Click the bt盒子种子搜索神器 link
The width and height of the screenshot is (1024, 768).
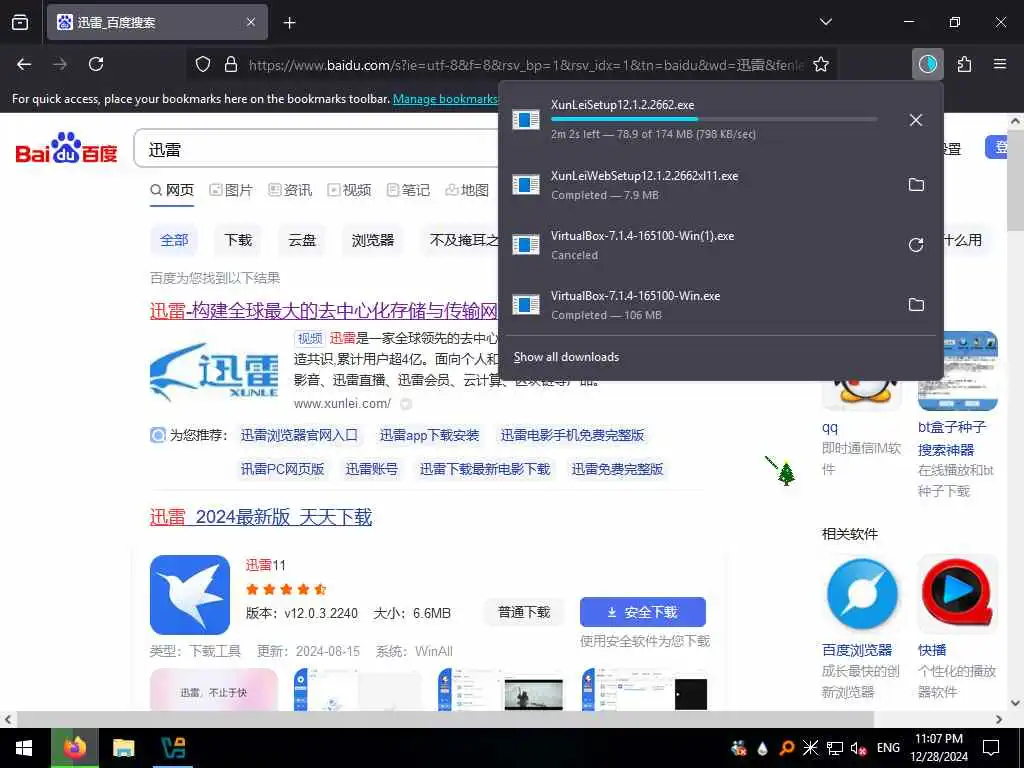[952, 438]
